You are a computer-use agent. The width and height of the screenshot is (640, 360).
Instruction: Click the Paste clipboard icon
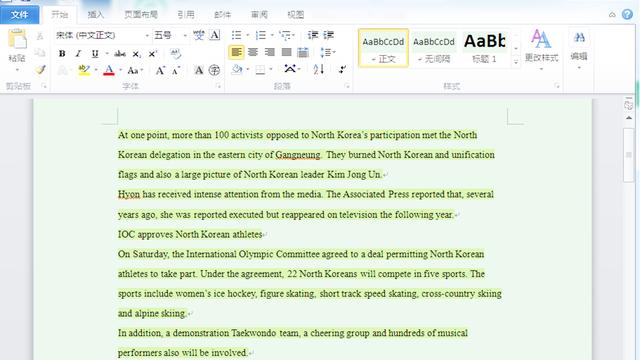(x=17, y=40)
